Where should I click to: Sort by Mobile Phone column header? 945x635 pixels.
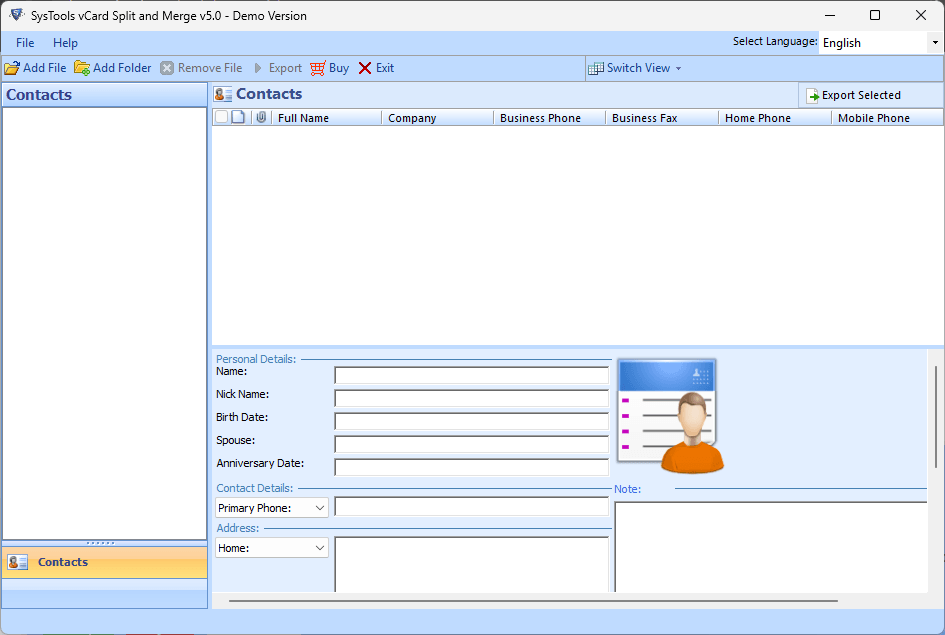tap(888, 118)
